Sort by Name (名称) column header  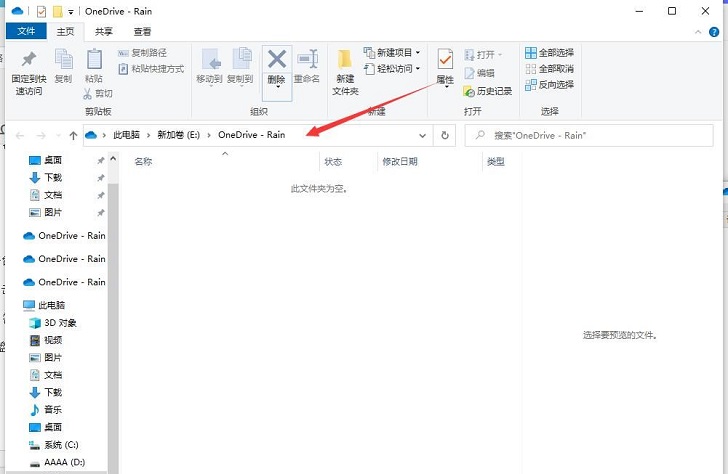pyautogui.click(x=143, y=162)
